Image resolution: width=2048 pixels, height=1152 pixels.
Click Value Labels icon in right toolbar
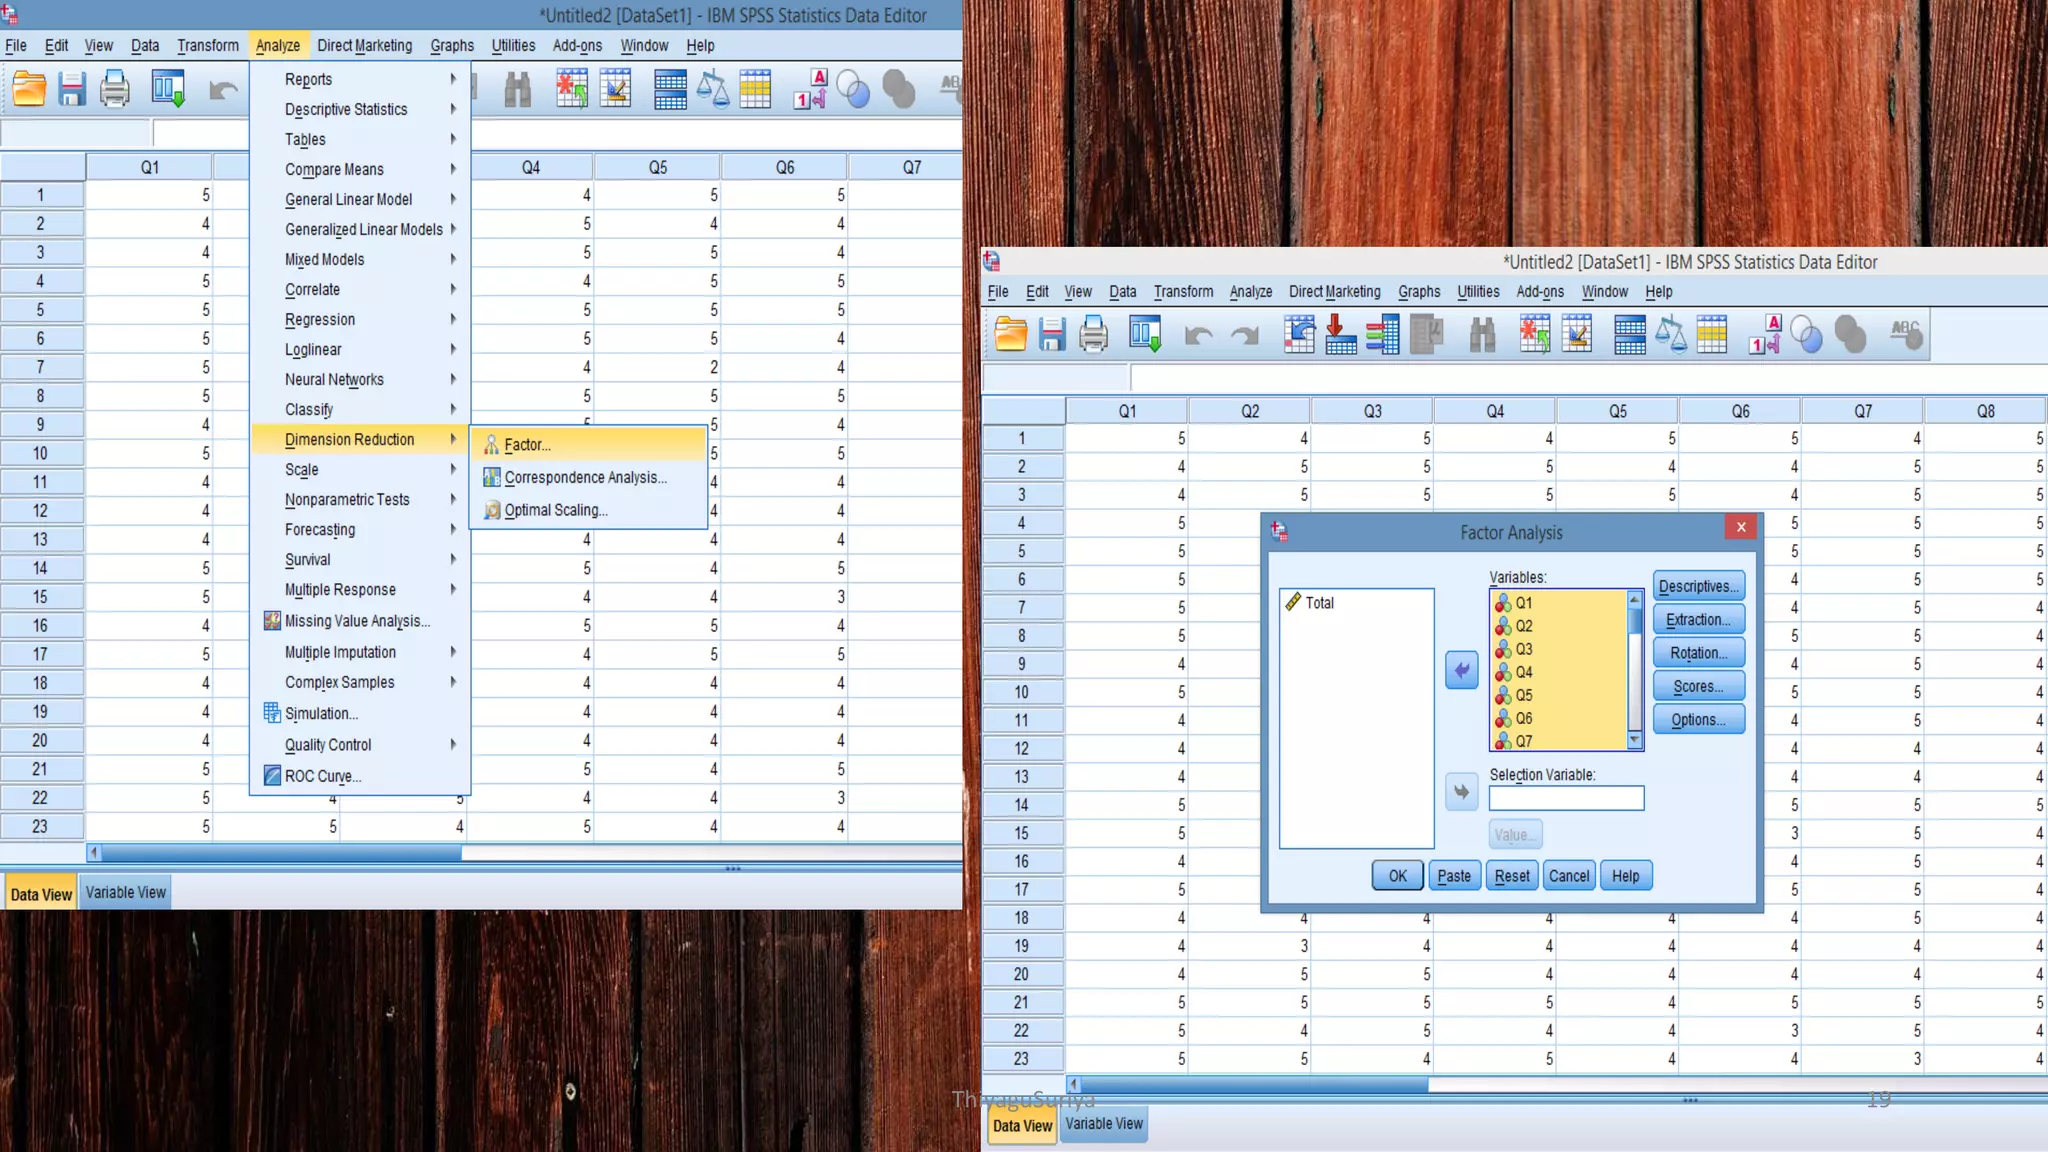(x=1764, y=334)
